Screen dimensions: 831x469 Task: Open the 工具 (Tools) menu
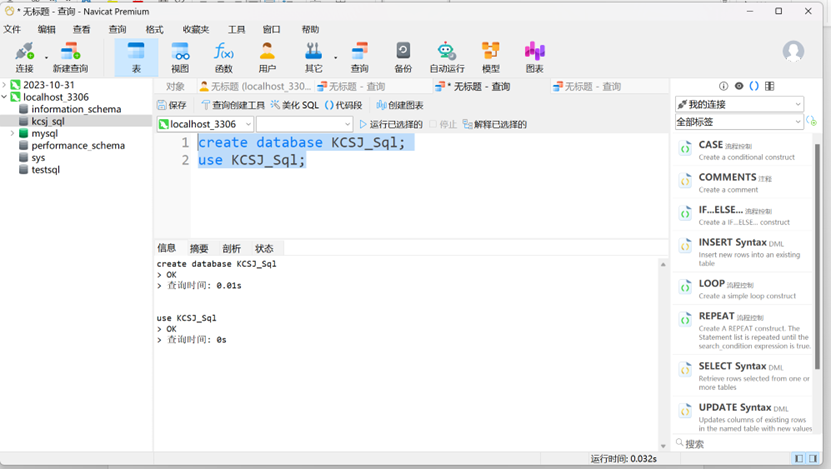(236, 30)
